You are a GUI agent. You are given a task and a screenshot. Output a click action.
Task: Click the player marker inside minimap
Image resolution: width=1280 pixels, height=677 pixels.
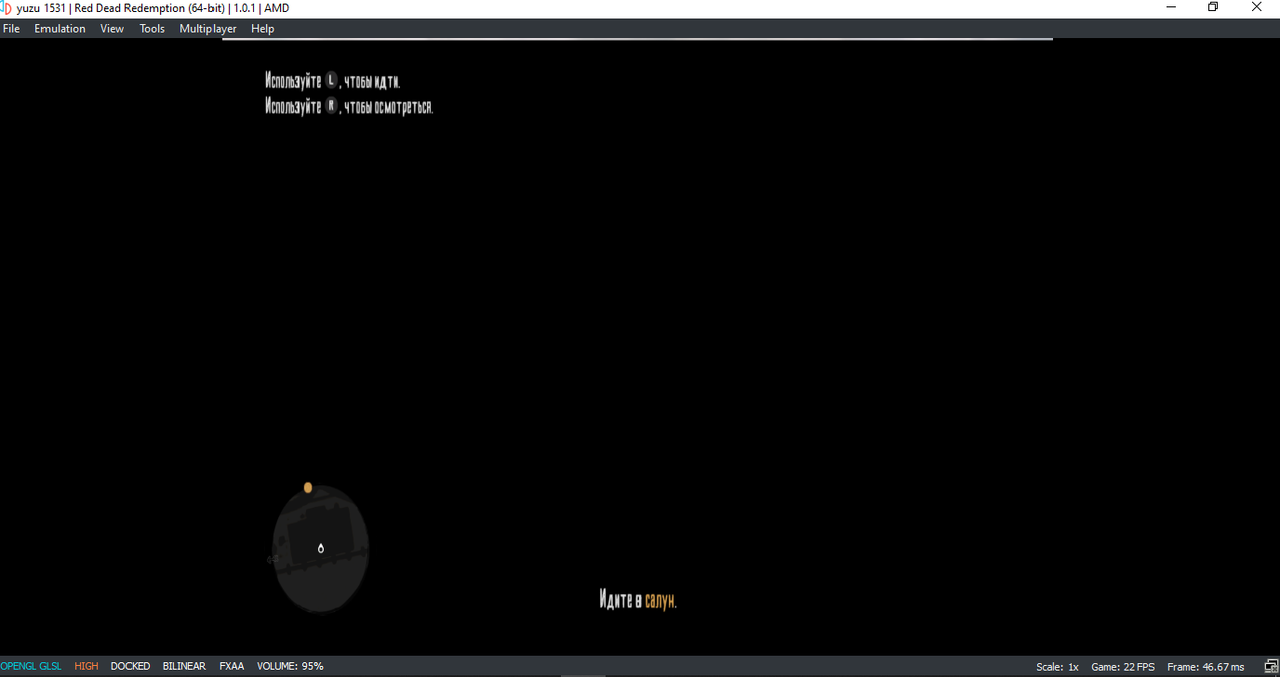(321, 548)
